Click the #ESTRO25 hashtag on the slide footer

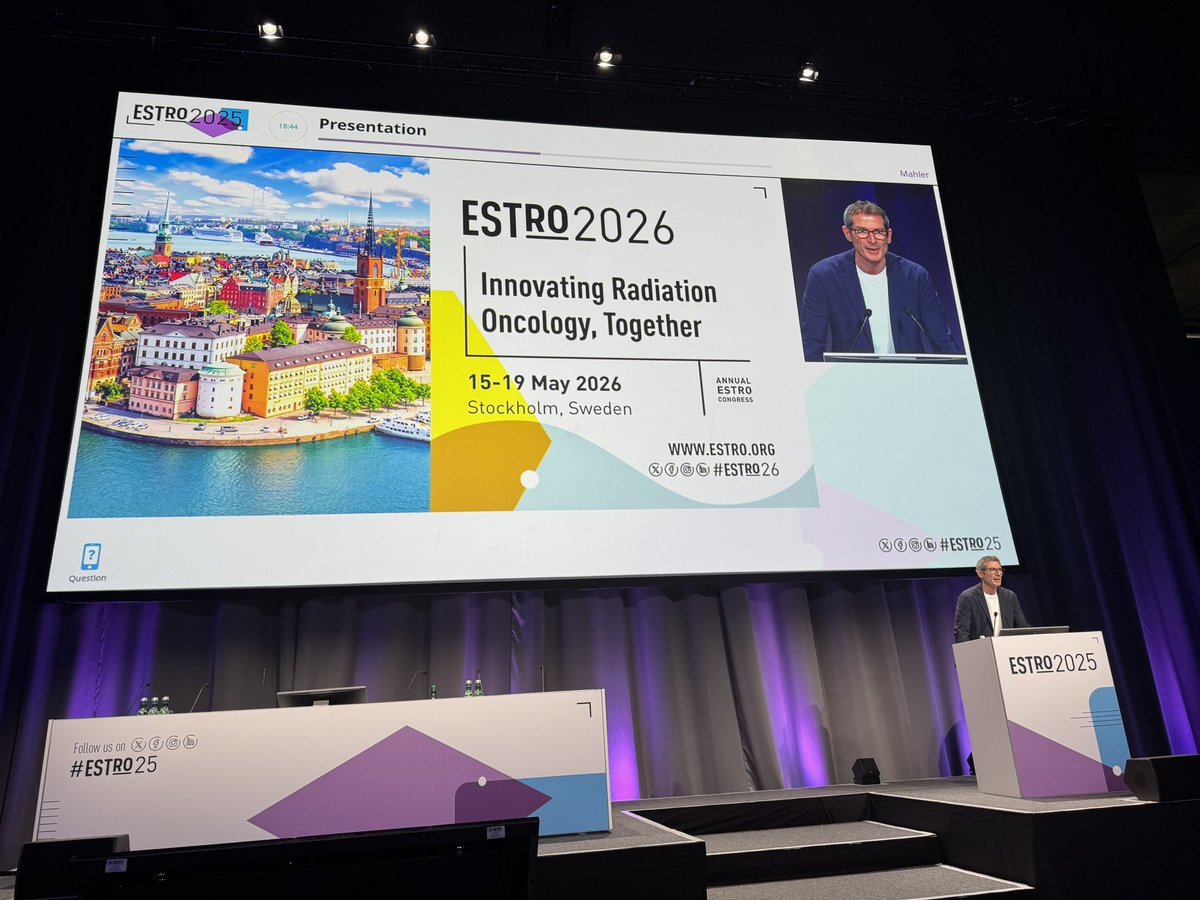coord(972,545)
